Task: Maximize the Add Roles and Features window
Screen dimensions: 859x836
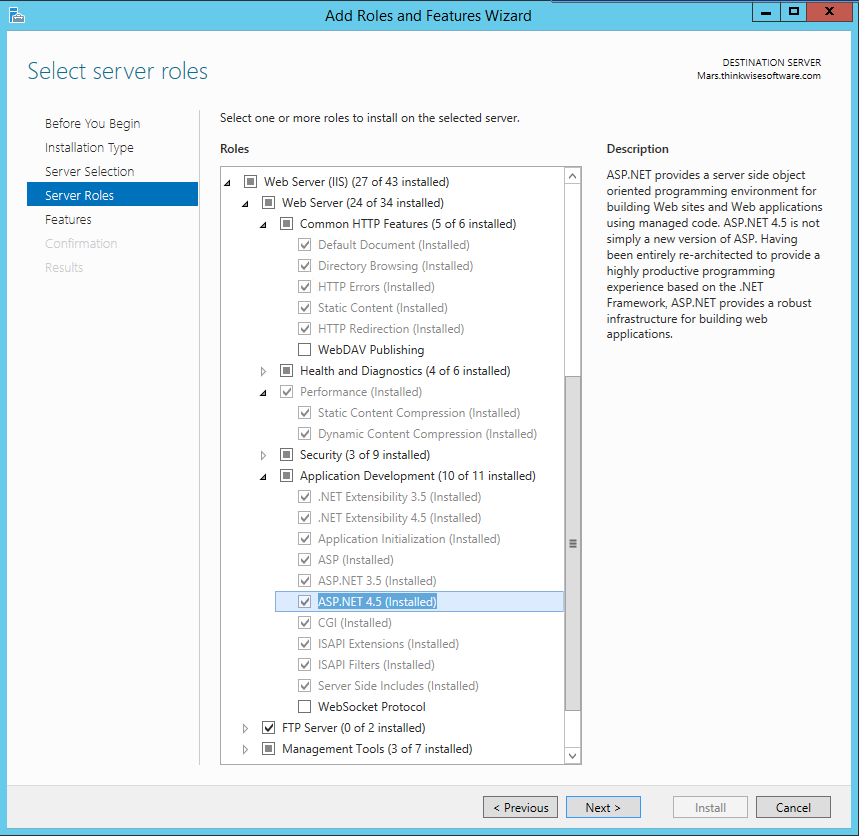Action: tap(795, 12)
